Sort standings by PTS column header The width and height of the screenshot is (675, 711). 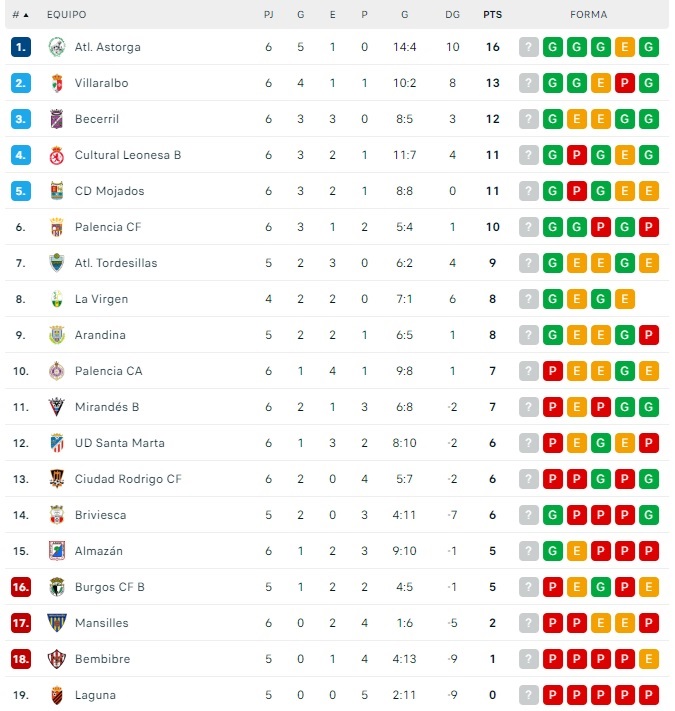point(492,15)
